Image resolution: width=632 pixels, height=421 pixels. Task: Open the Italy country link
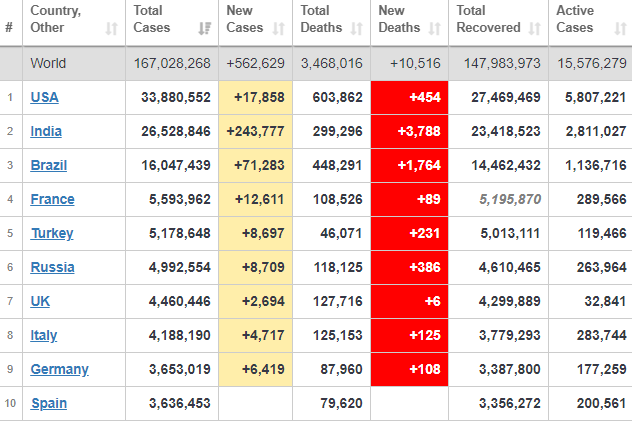[44, 335]
